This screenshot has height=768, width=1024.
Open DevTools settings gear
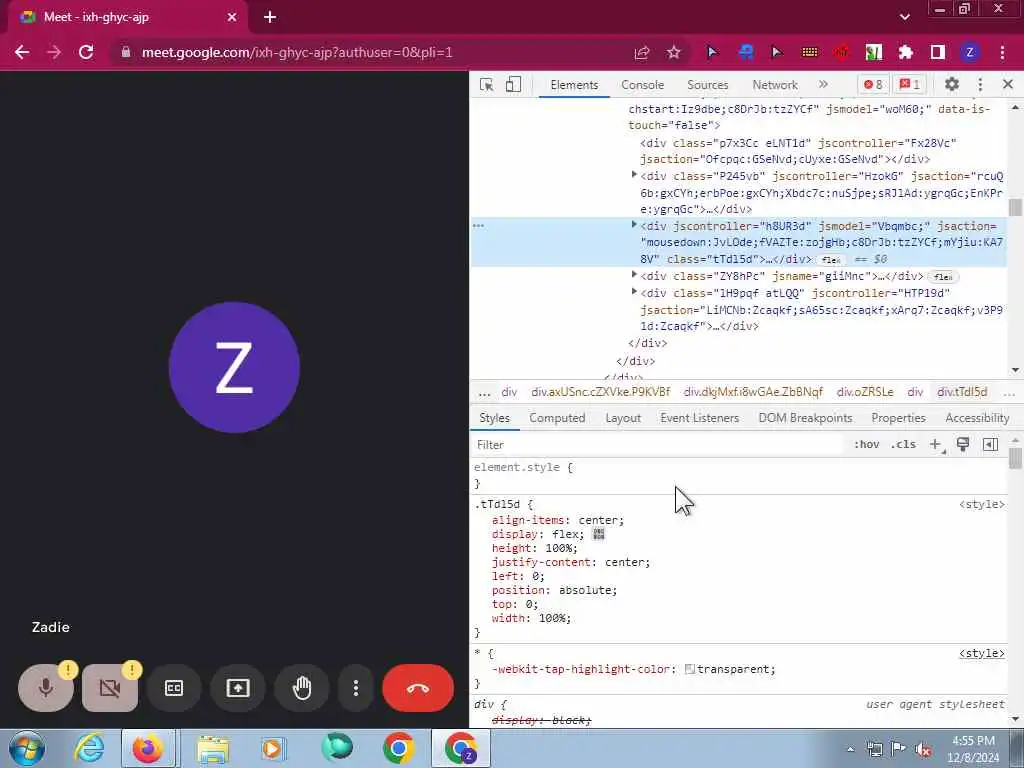(952, 84)
